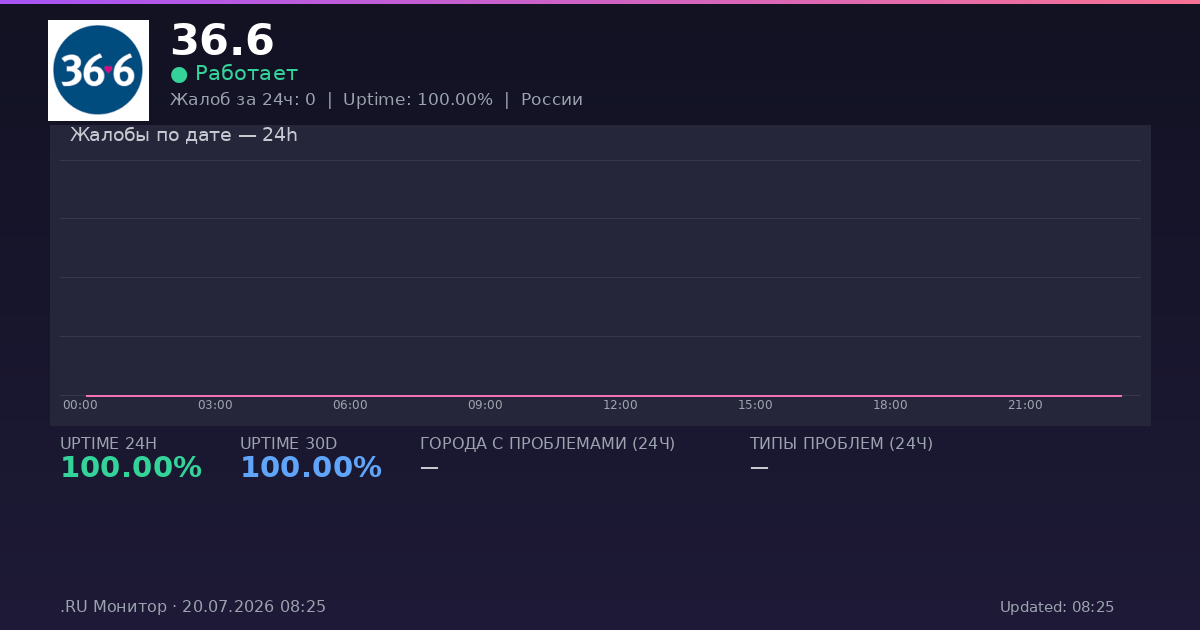1200x630 pixels.
Task: Click the ТИПЫ ПРОБЛЕМ (24Ч) heading
Action: (x=841, y=444)
